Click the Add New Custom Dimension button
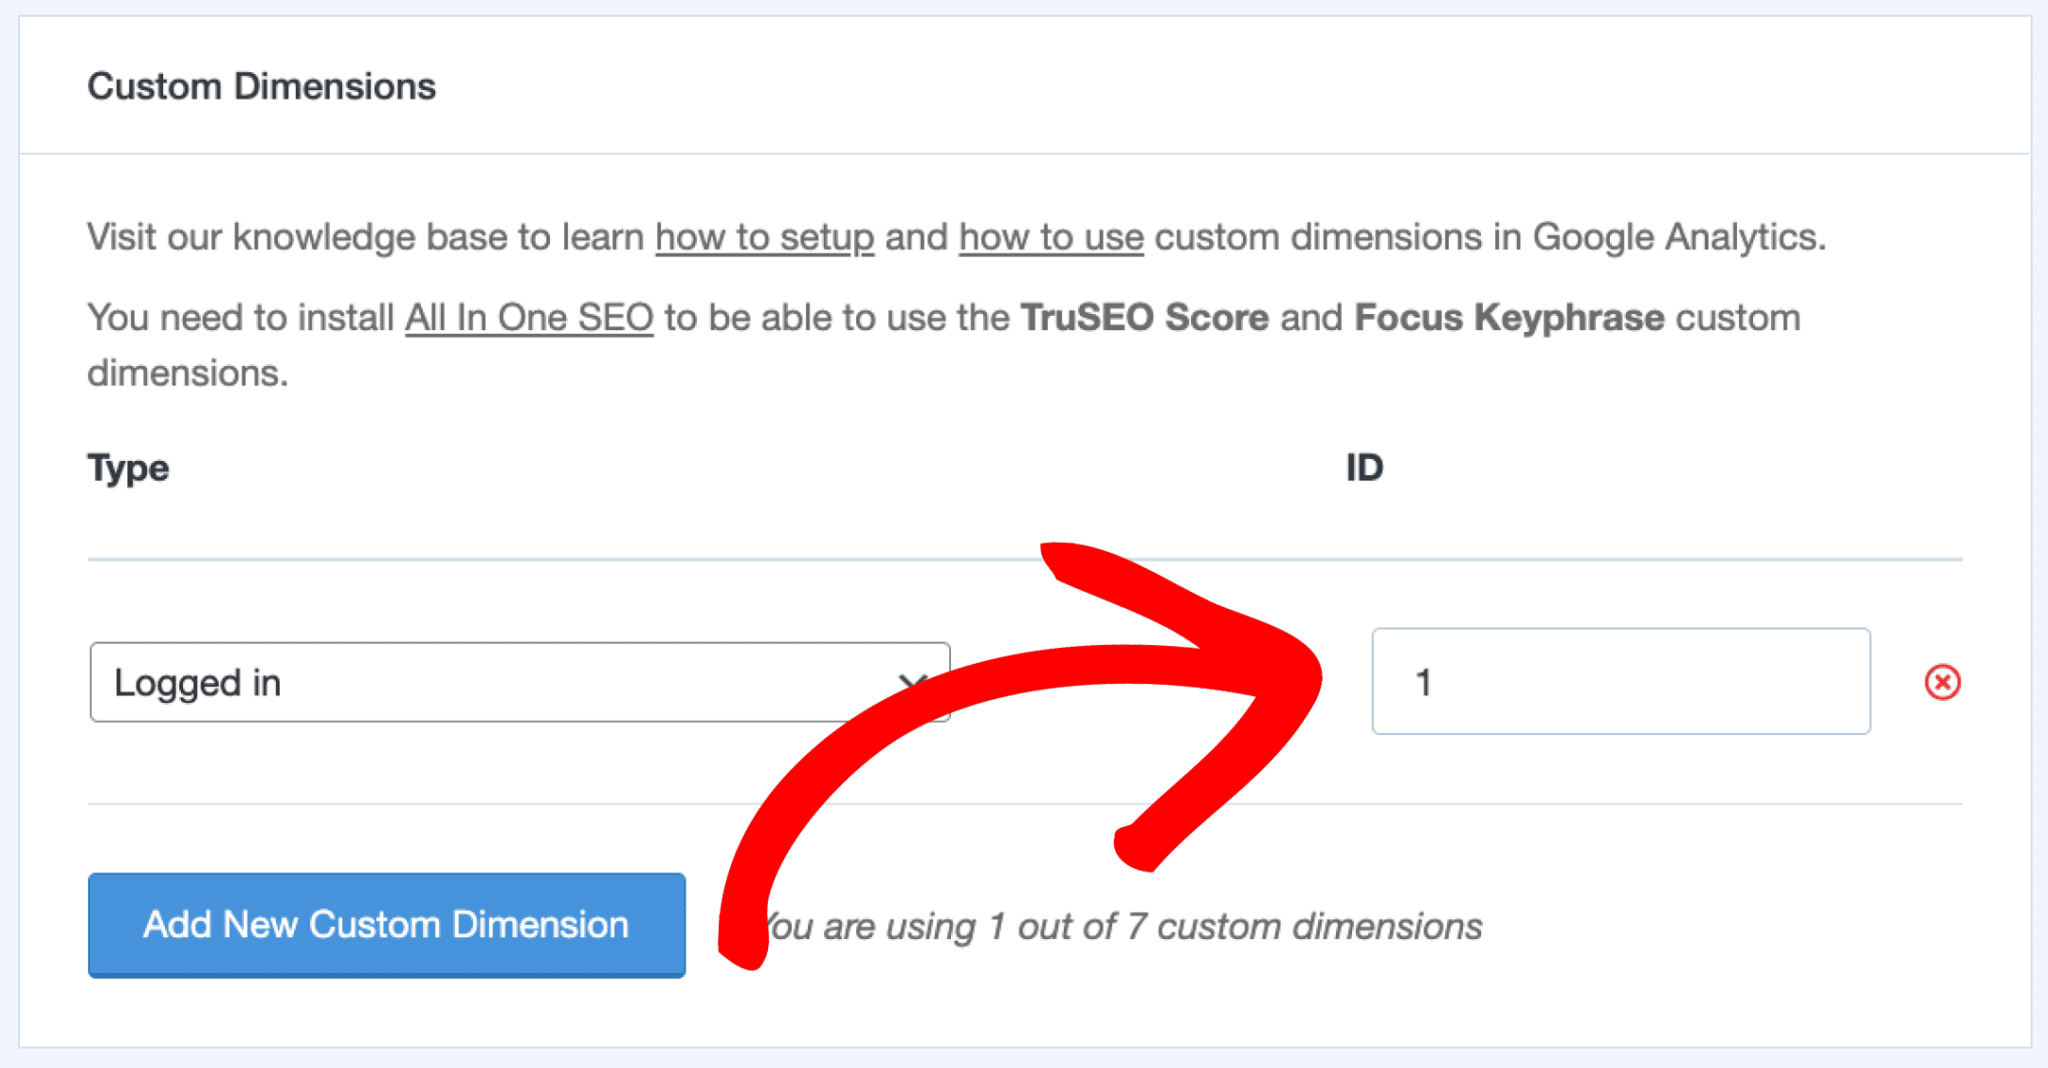Viewport: 2048px width, 1068px height. point(386,925)
